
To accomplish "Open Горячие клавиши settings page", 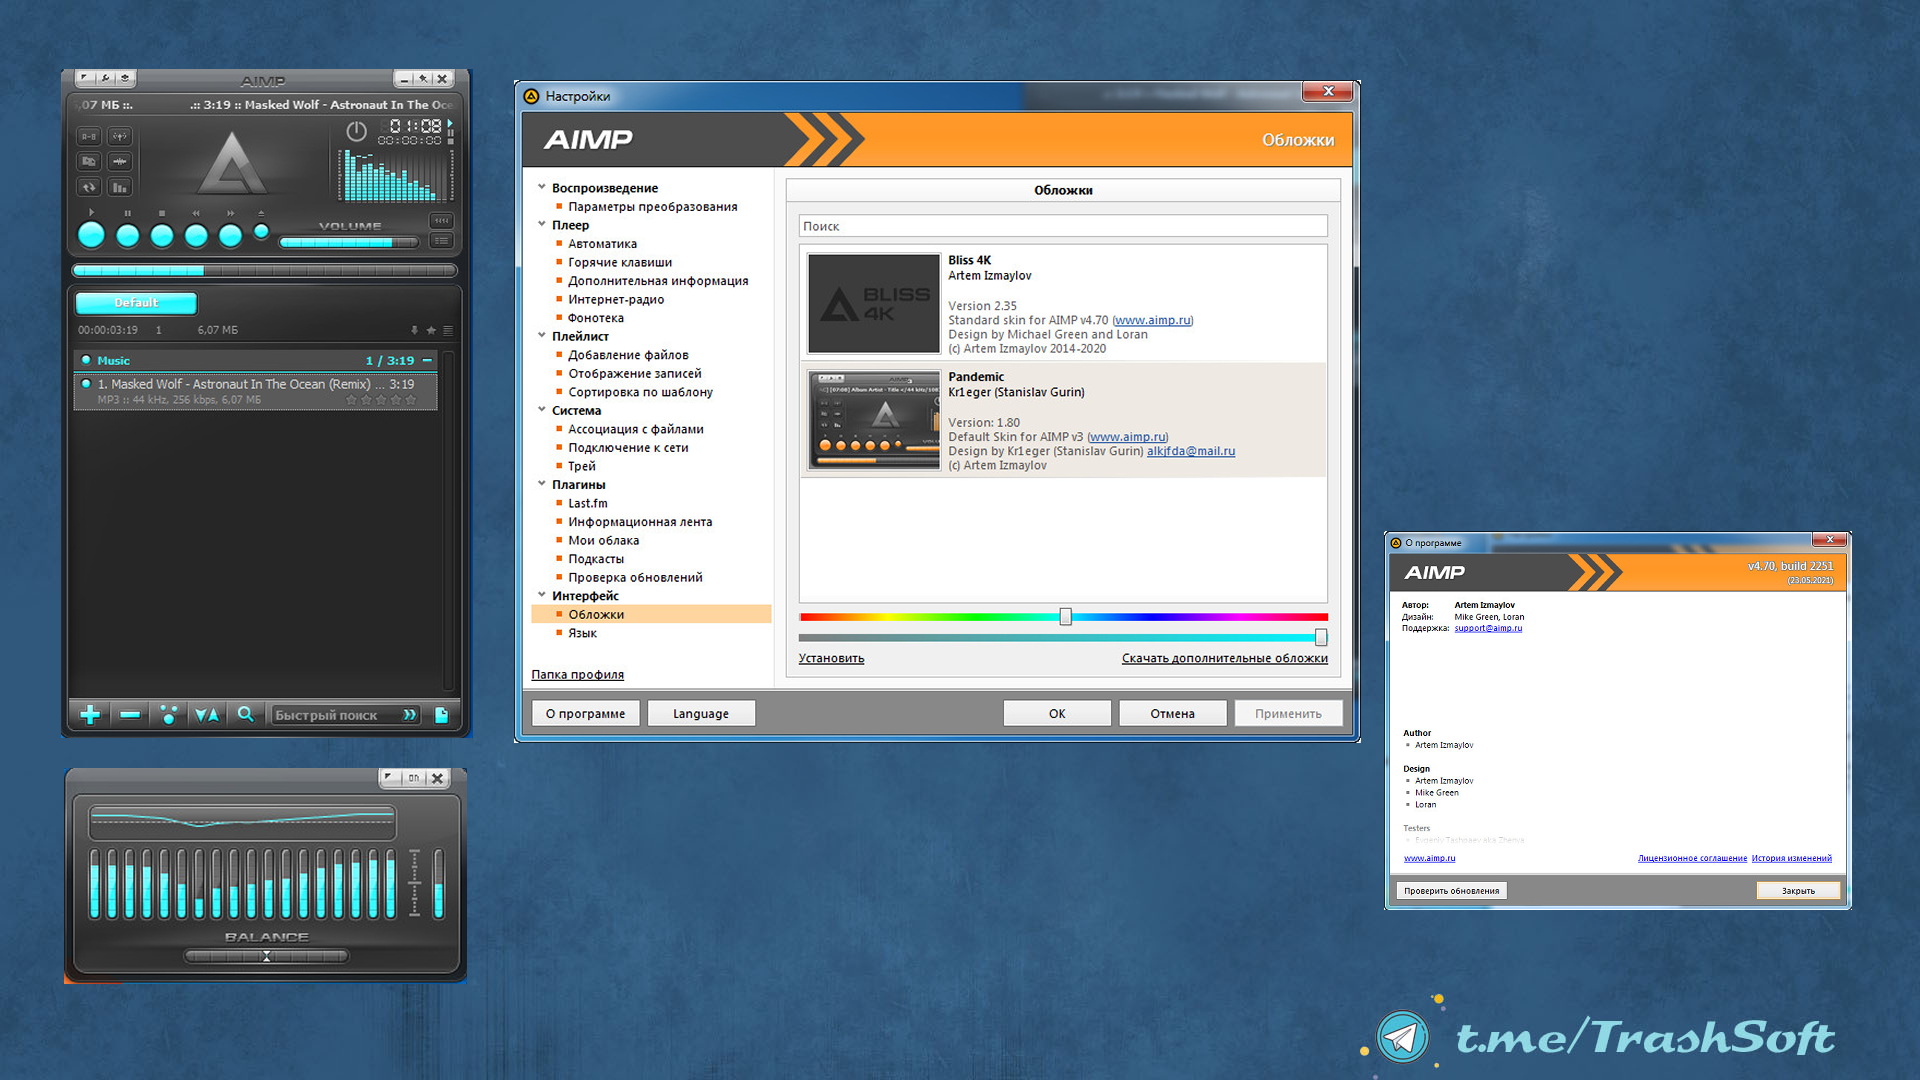I will point(620,263).
